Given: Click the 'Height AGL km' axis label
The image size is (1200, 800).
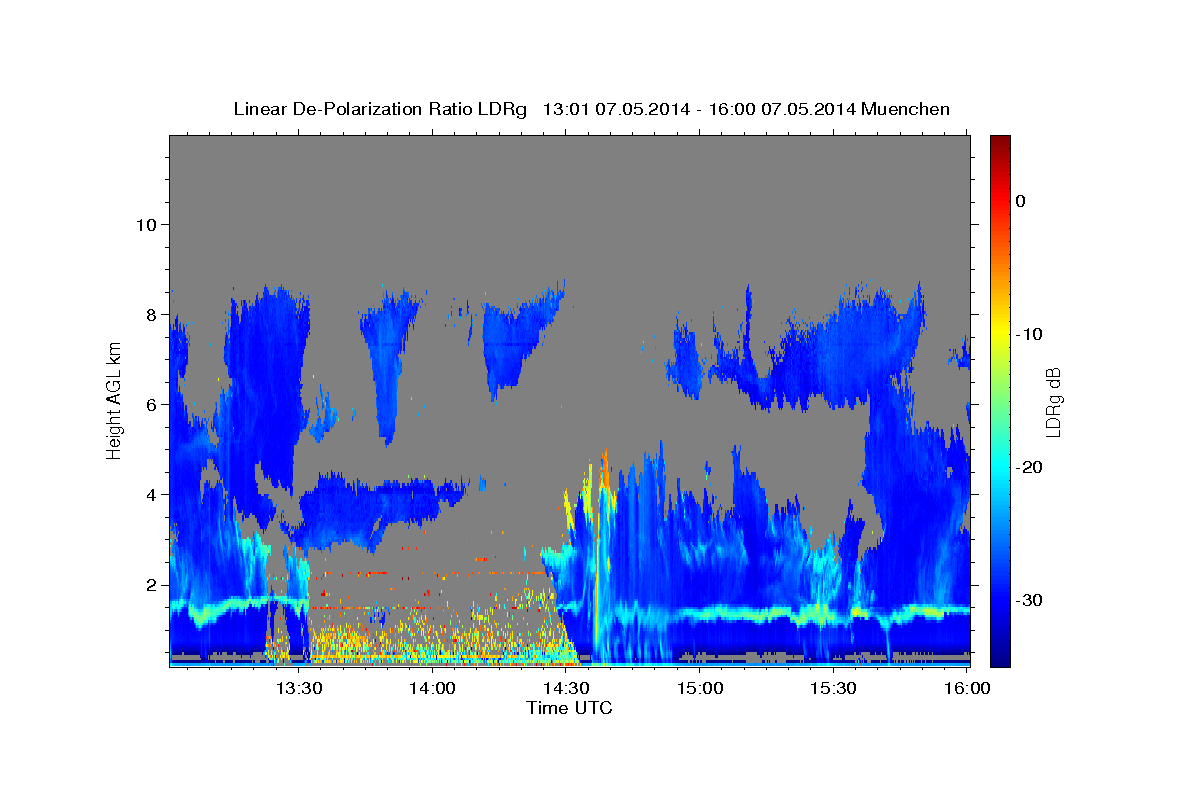Looking at the screenshot, I should coord(114,401).
